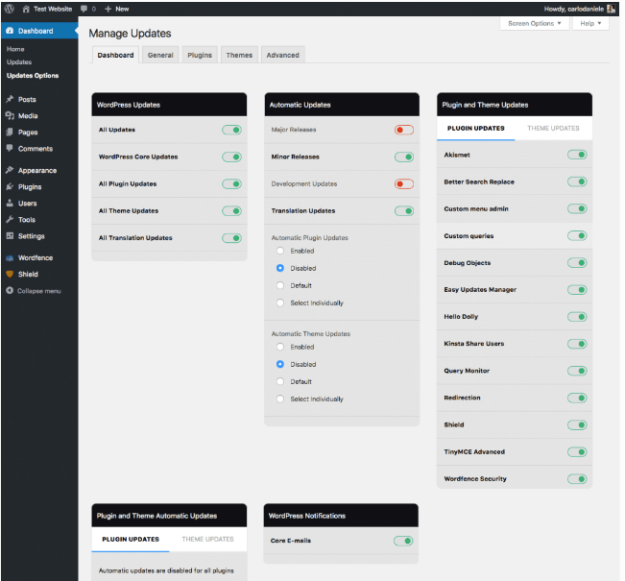Toggle Kinsta Share Users update switch
The image size is (625, 581).
(577, 344)
